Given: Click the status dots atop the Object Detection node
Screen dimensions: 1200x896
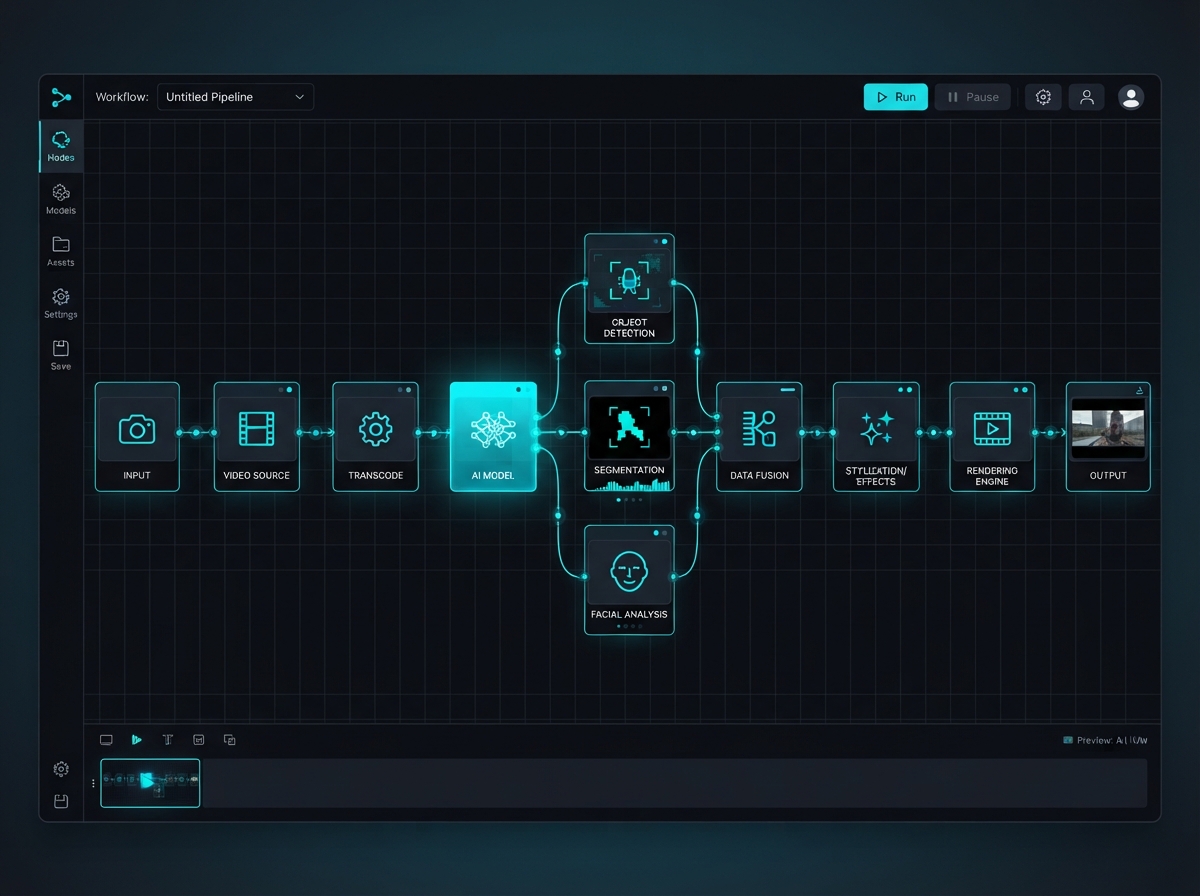Looking at the screenshot, I should 659,241.
